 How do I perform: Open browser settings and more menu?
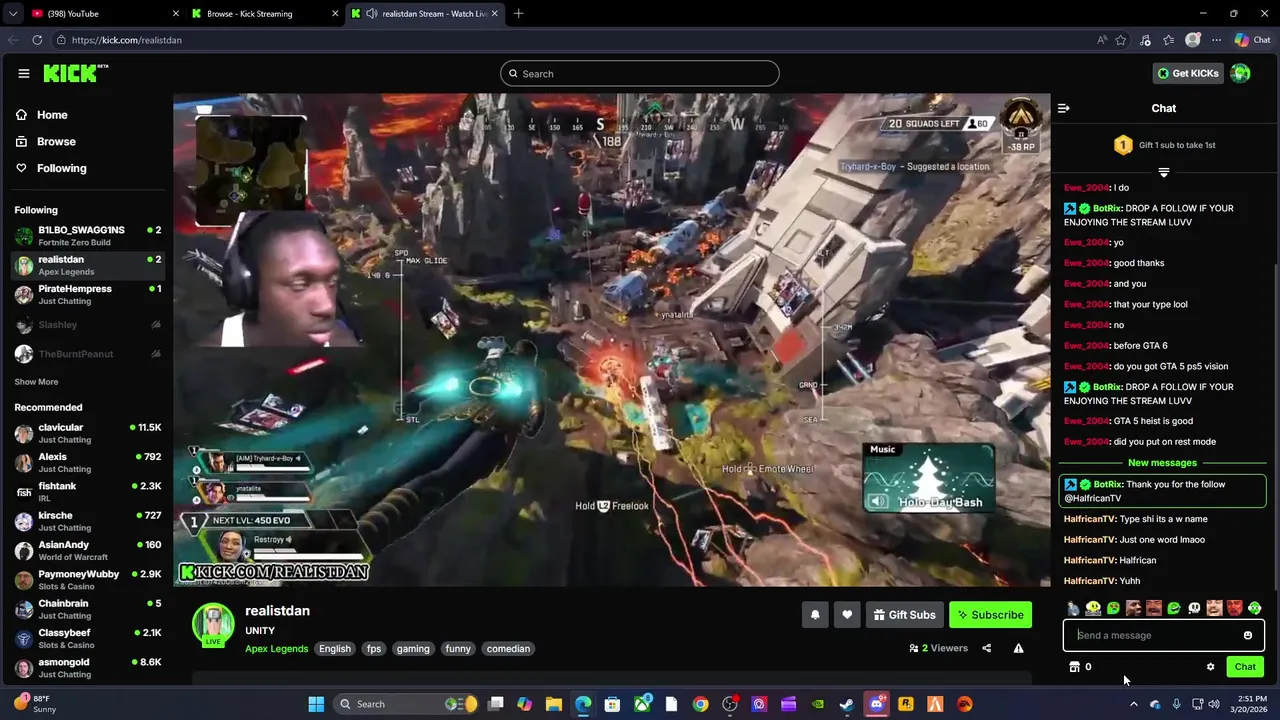click(1216, 40)
